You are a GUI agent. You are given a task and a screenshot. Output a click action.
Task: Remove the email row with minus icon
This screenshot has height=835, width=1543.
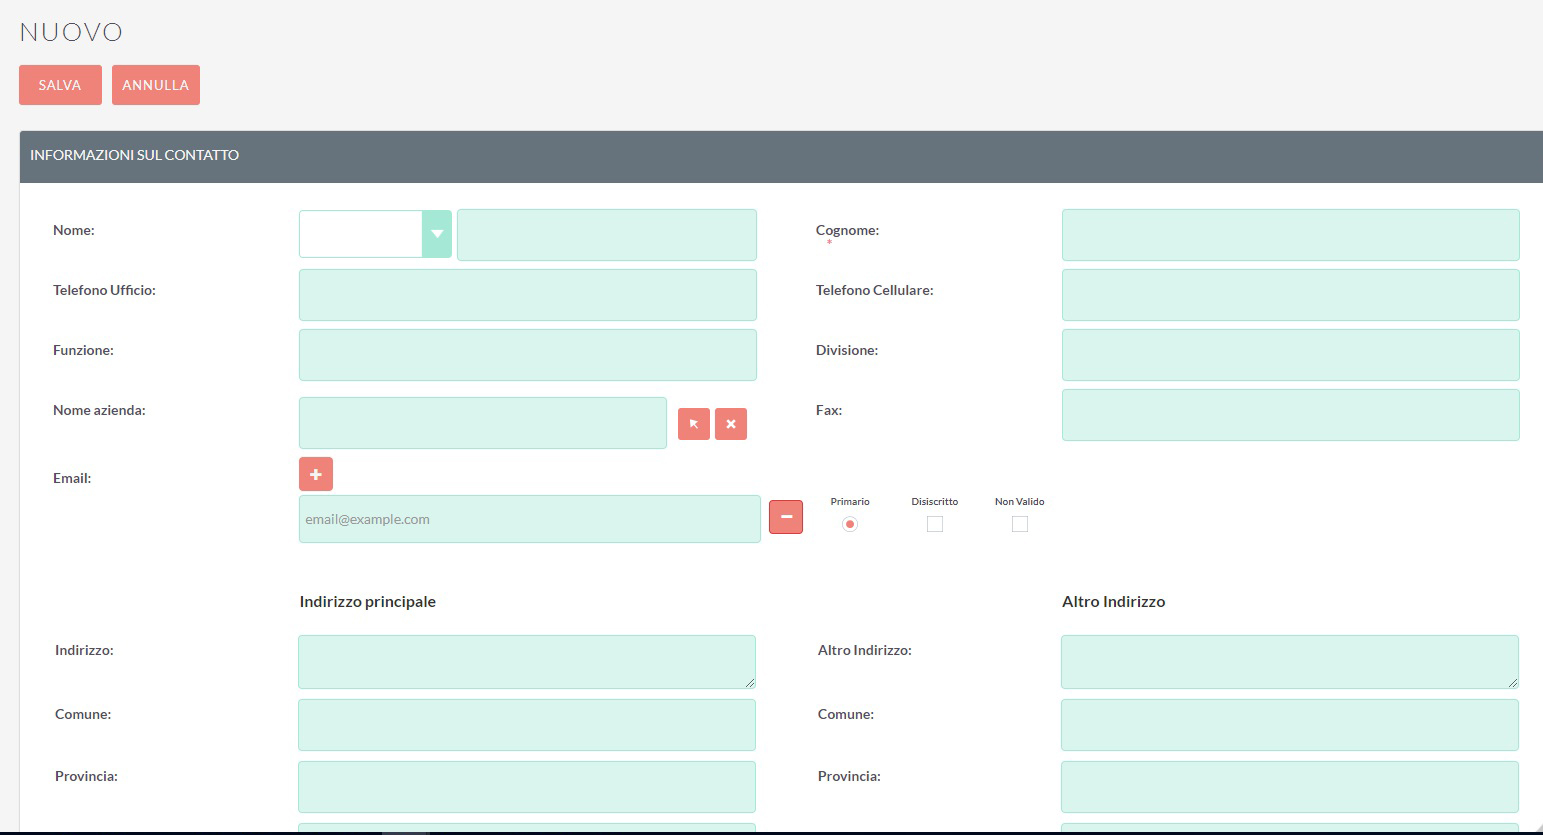(x=786, y=517)
